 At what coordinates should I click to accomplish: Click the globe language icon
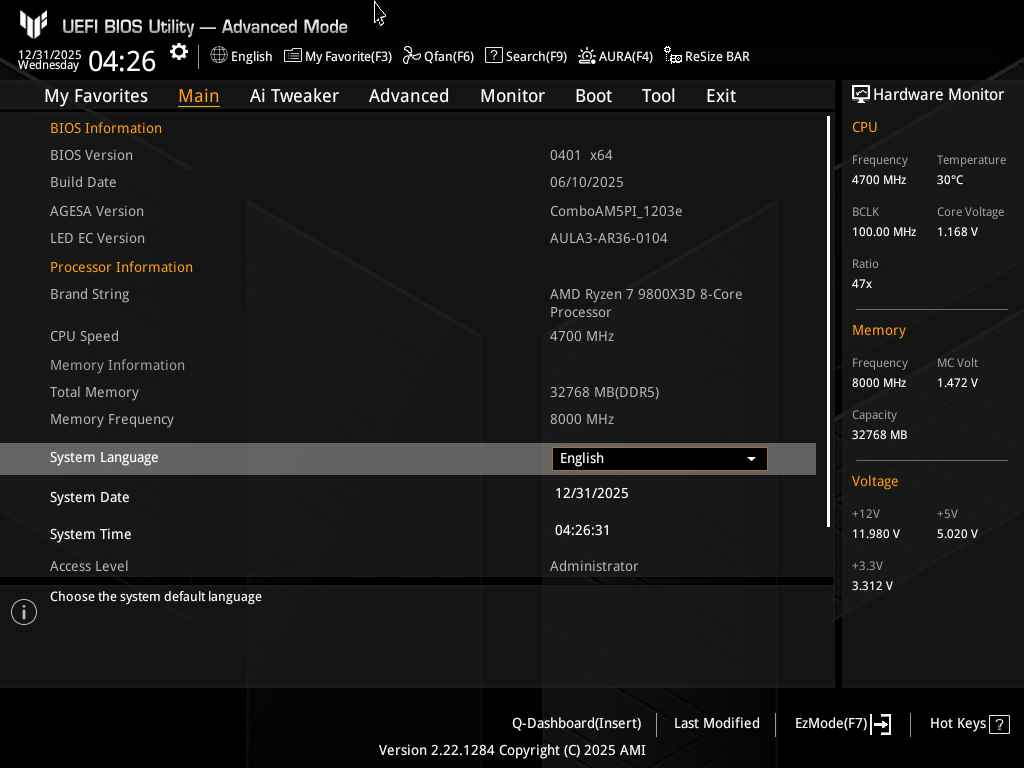pyautogui.click(x=219, y=56)
